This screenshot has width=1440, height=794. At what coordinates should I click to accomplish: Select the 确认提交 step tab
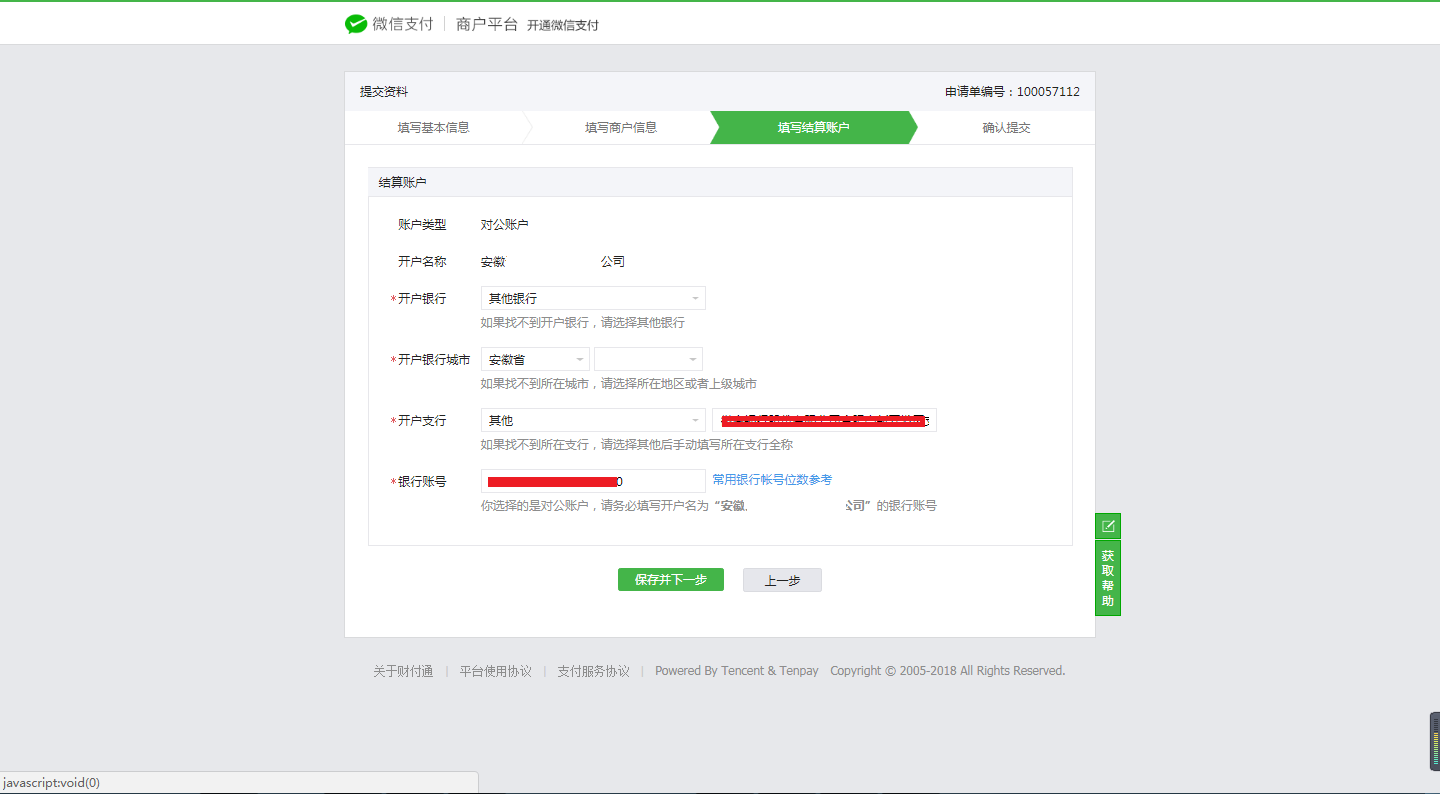(1006, 127)
